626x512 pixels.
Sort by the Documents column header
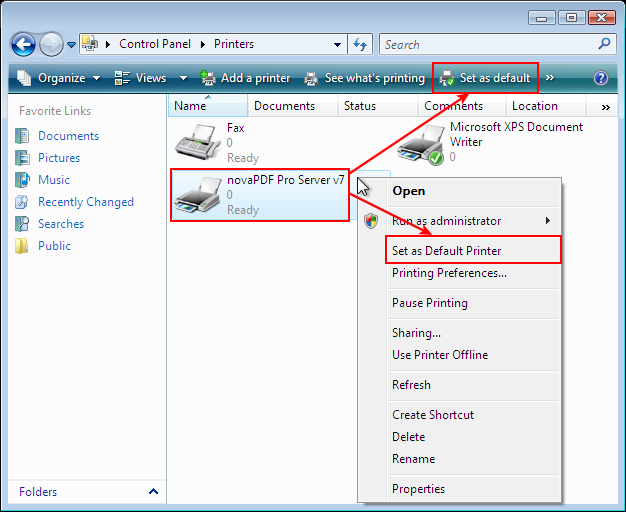[x=293, y=106]
